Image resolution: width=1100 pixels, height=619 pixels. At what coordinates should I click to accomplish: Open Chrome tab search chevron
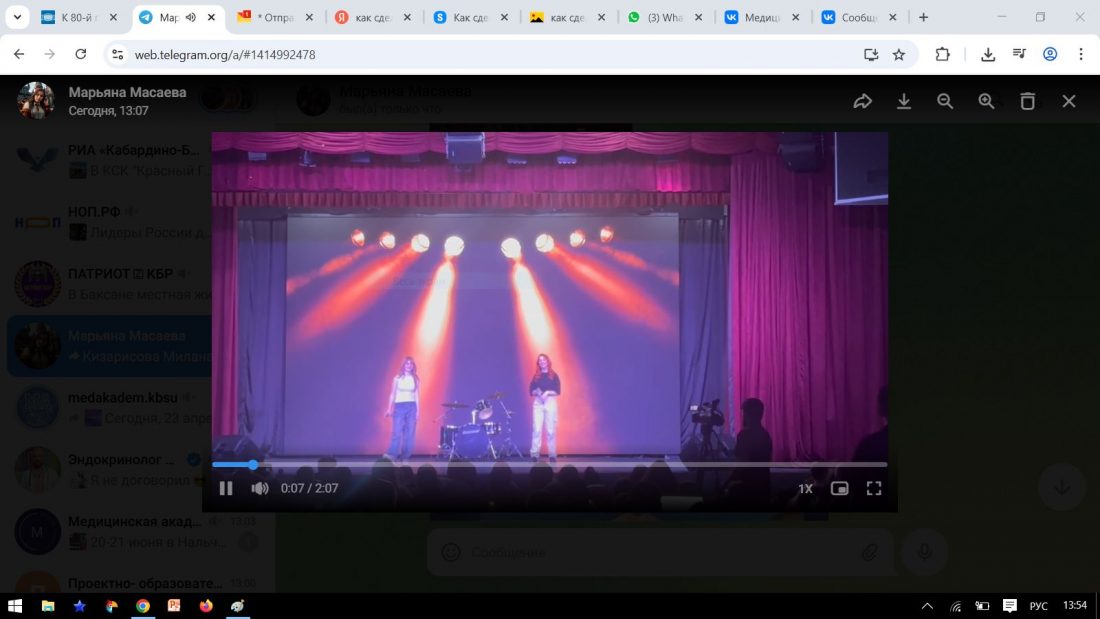(x=17, y=17)
